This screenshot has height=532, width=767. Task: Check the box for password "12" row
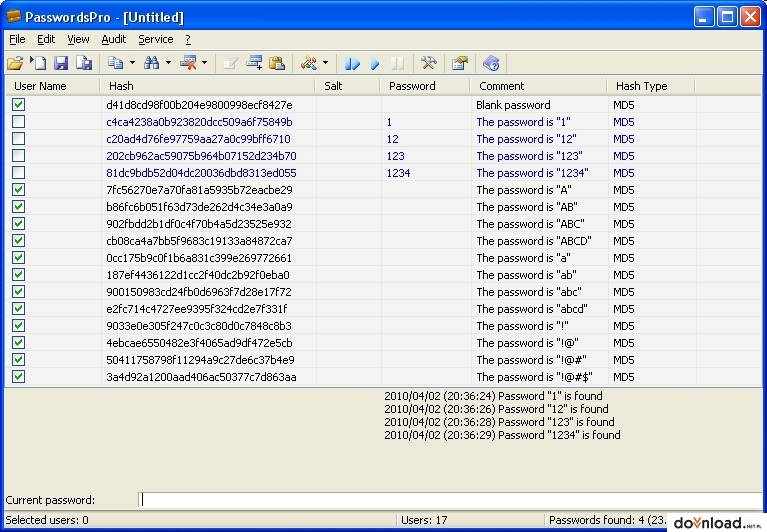pyautogui.click(x=19, y=138)
